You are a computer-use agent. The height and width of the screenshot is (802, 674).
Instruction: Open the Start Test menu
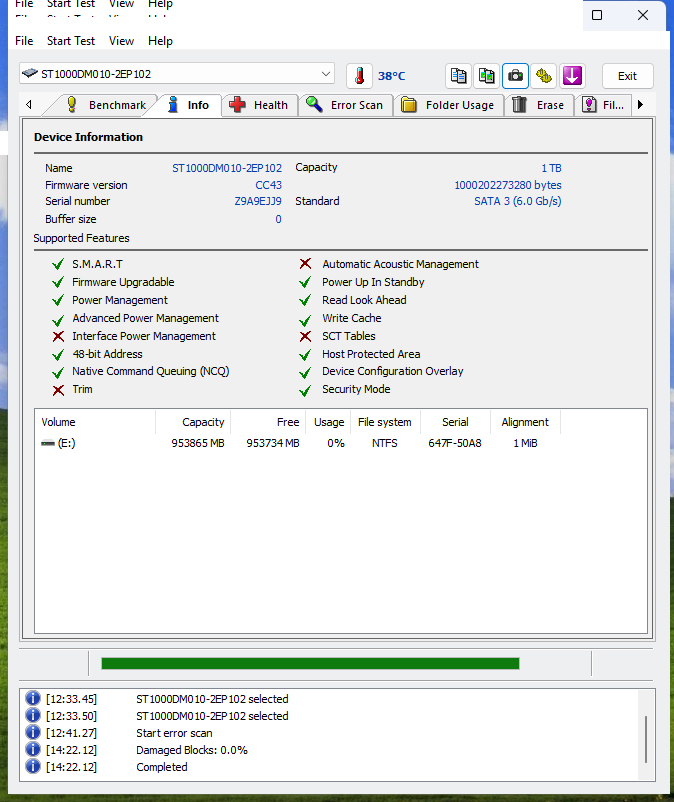tap(71, 41)
